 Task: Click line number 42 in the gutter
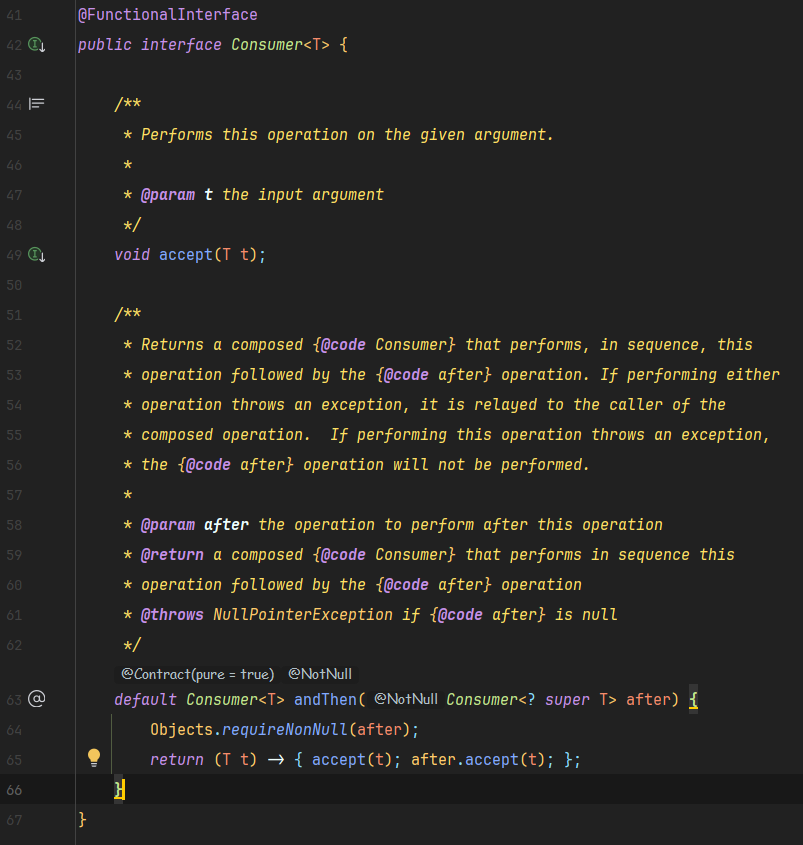pos(15,45)
